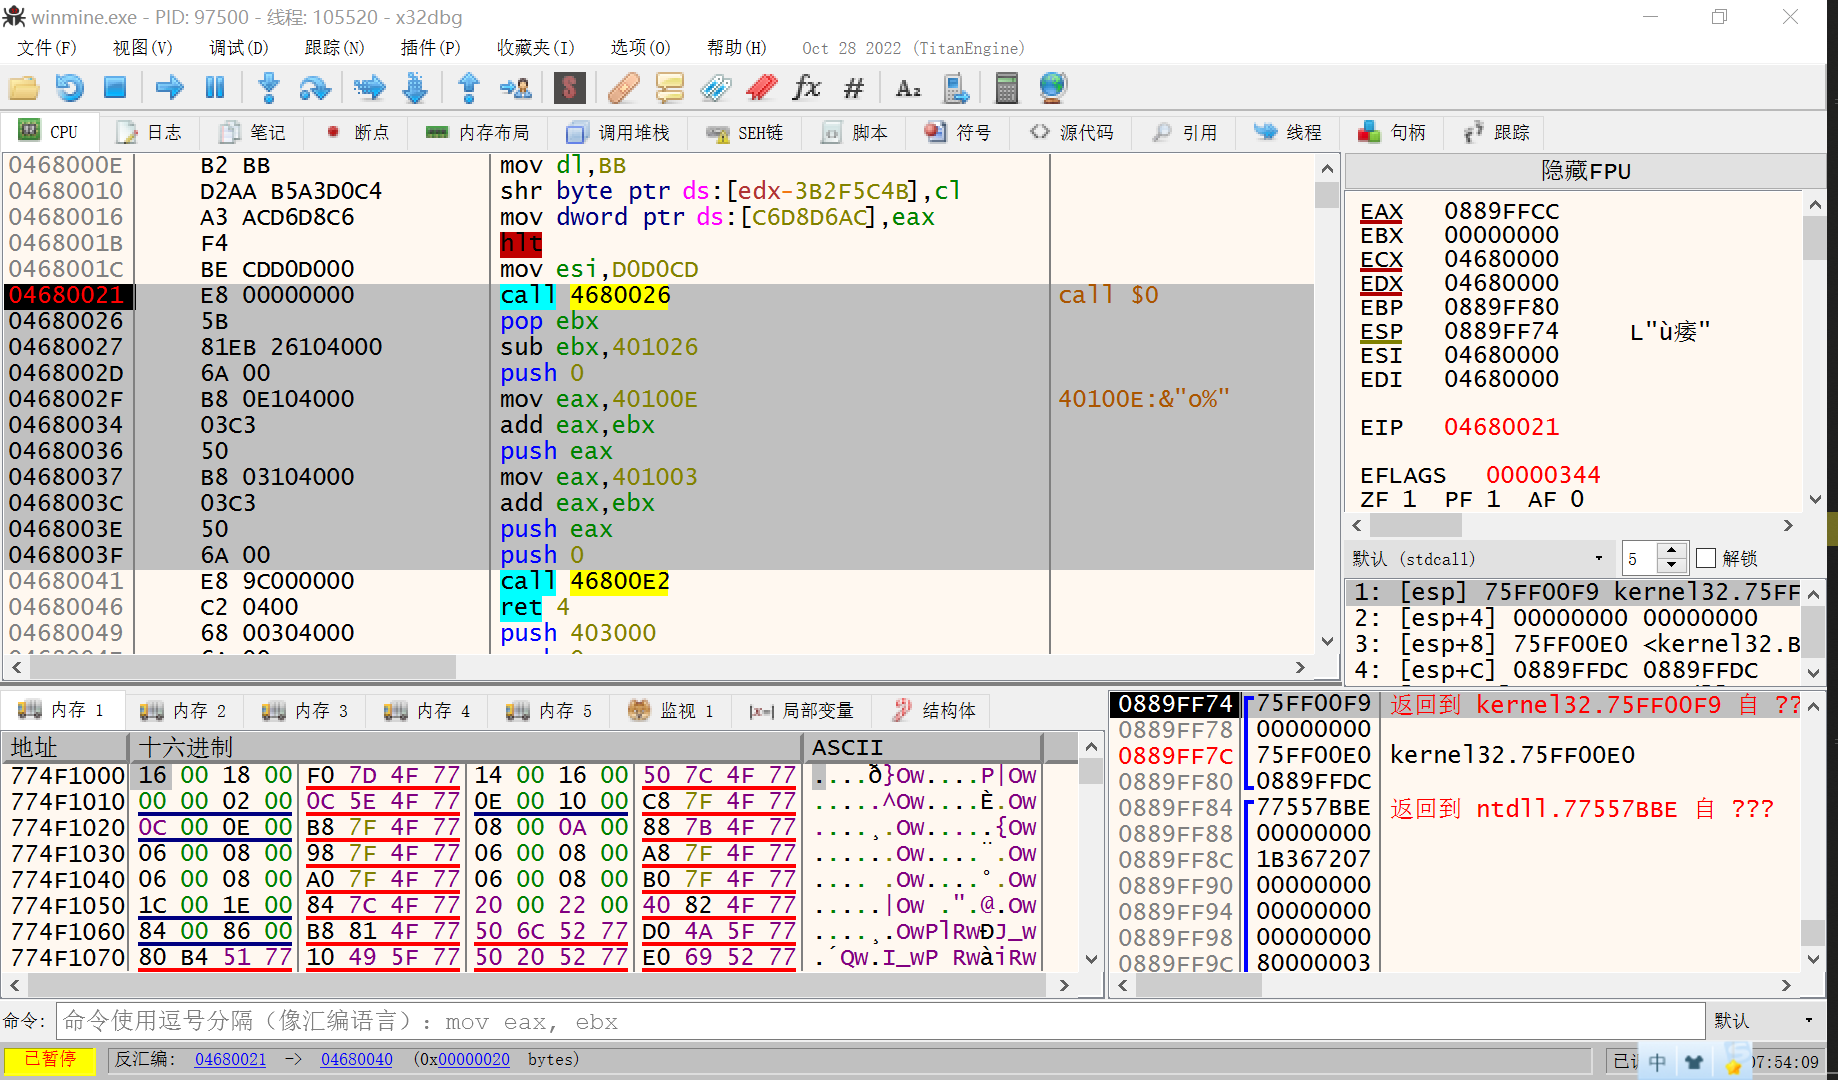1838x1080 pixels.
Task: Open bookmarks red icon
Action: pyautogui.click(x=762, y=88)
